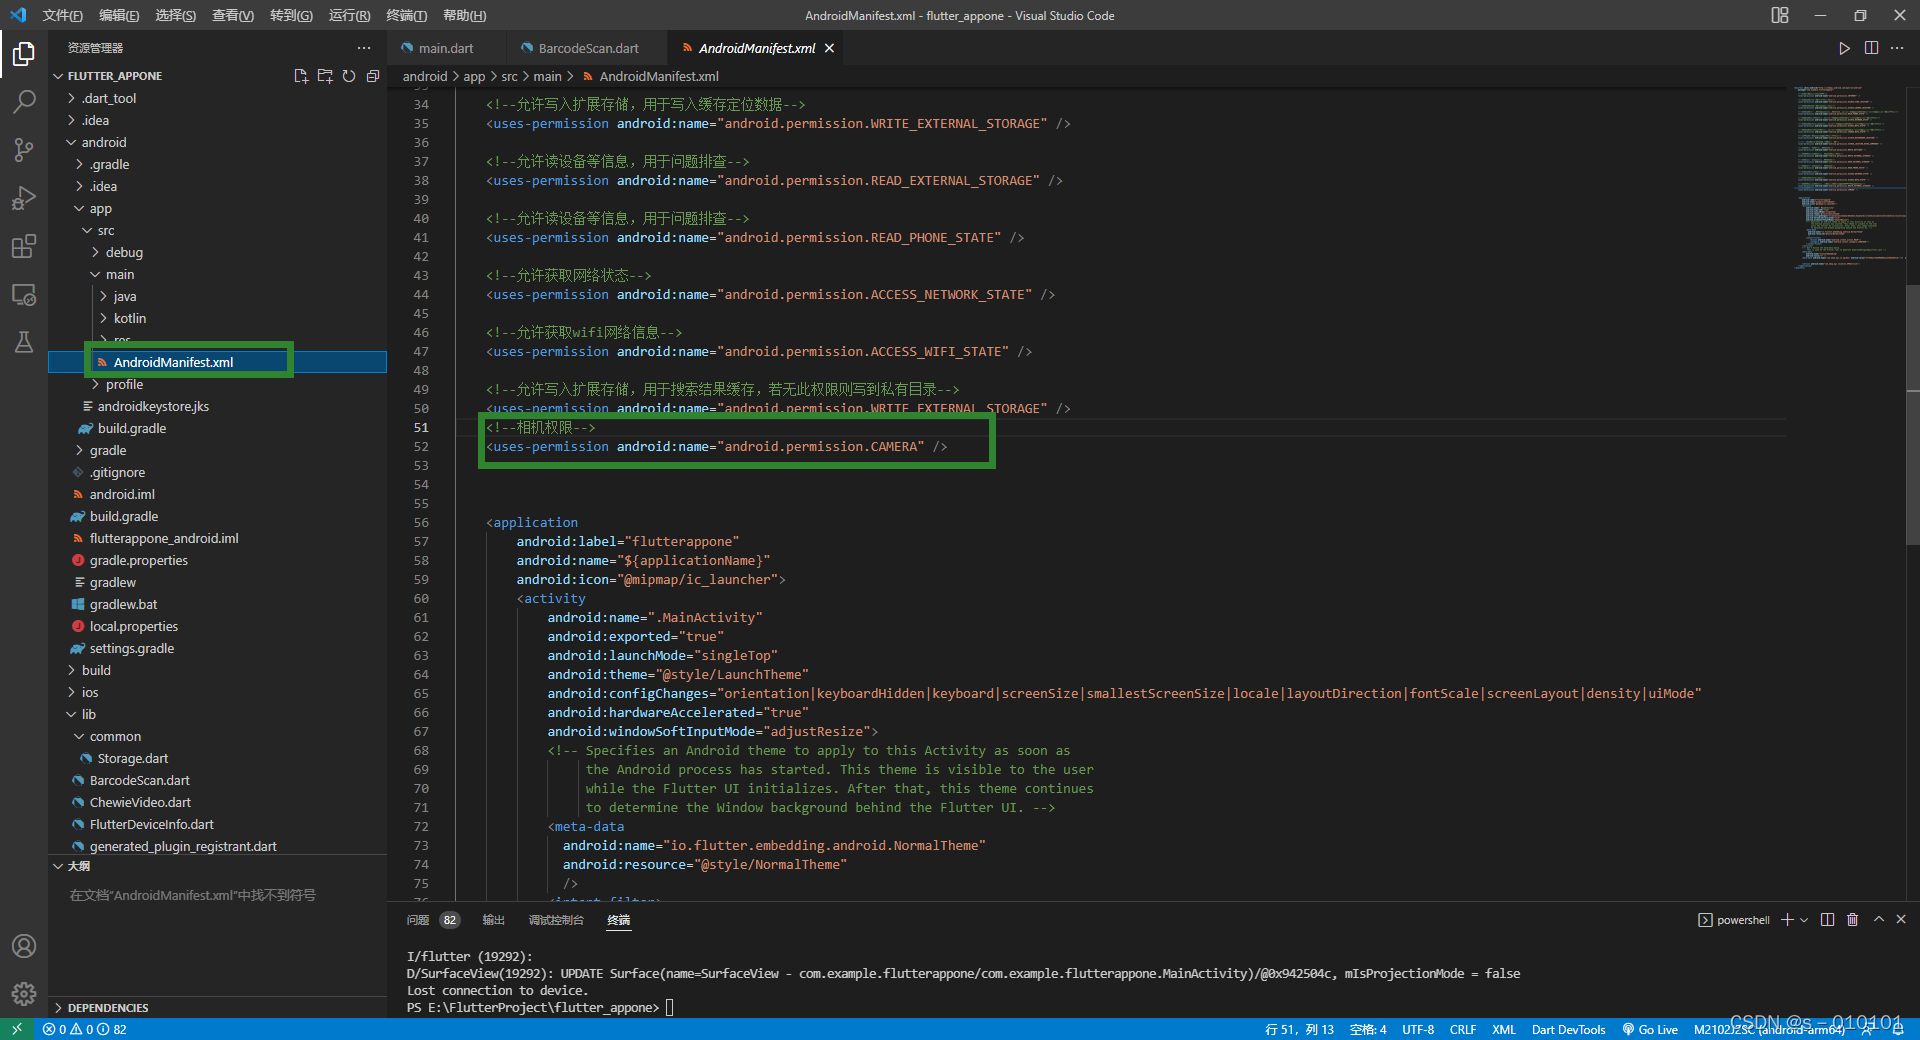The width and height of the screenshot is (1920, 1040).
Task: Open Source Control view
Action: [24, 149]
